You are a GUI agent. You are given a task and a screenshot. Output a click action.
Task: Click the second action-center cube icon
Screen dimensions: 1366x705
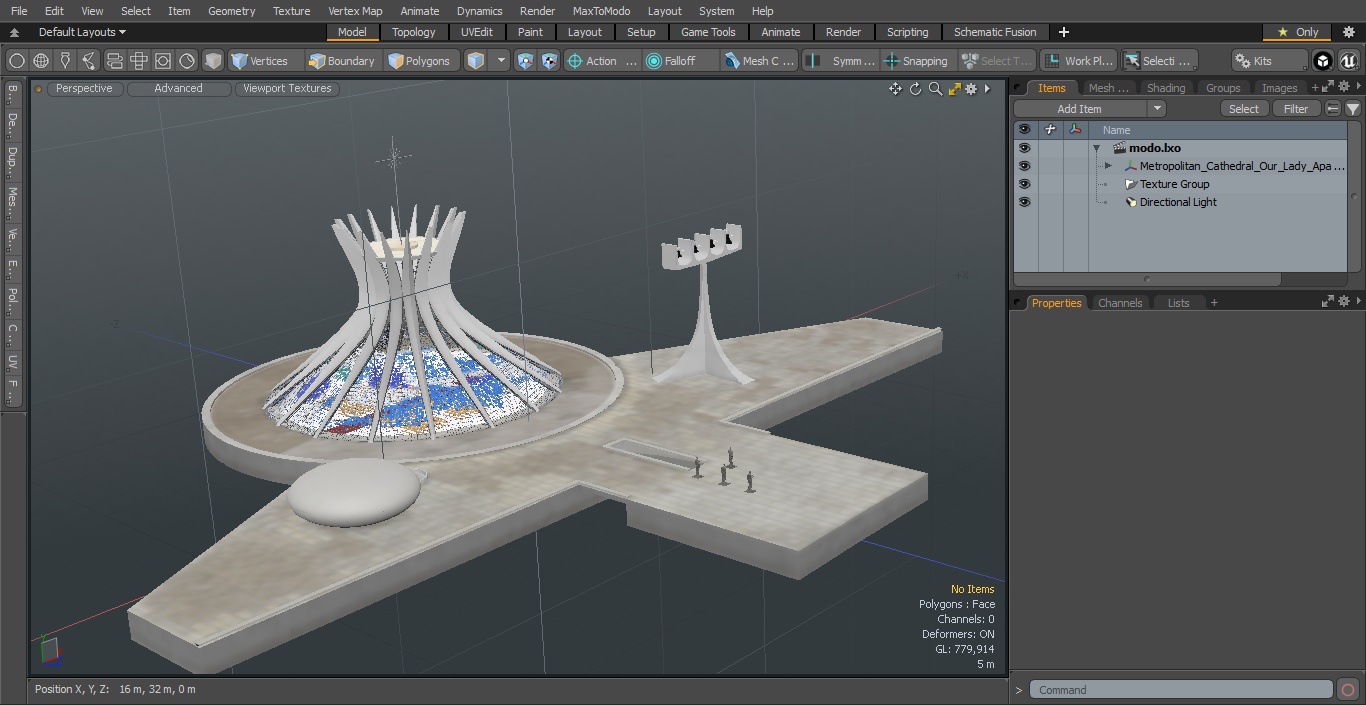point(550,61)
